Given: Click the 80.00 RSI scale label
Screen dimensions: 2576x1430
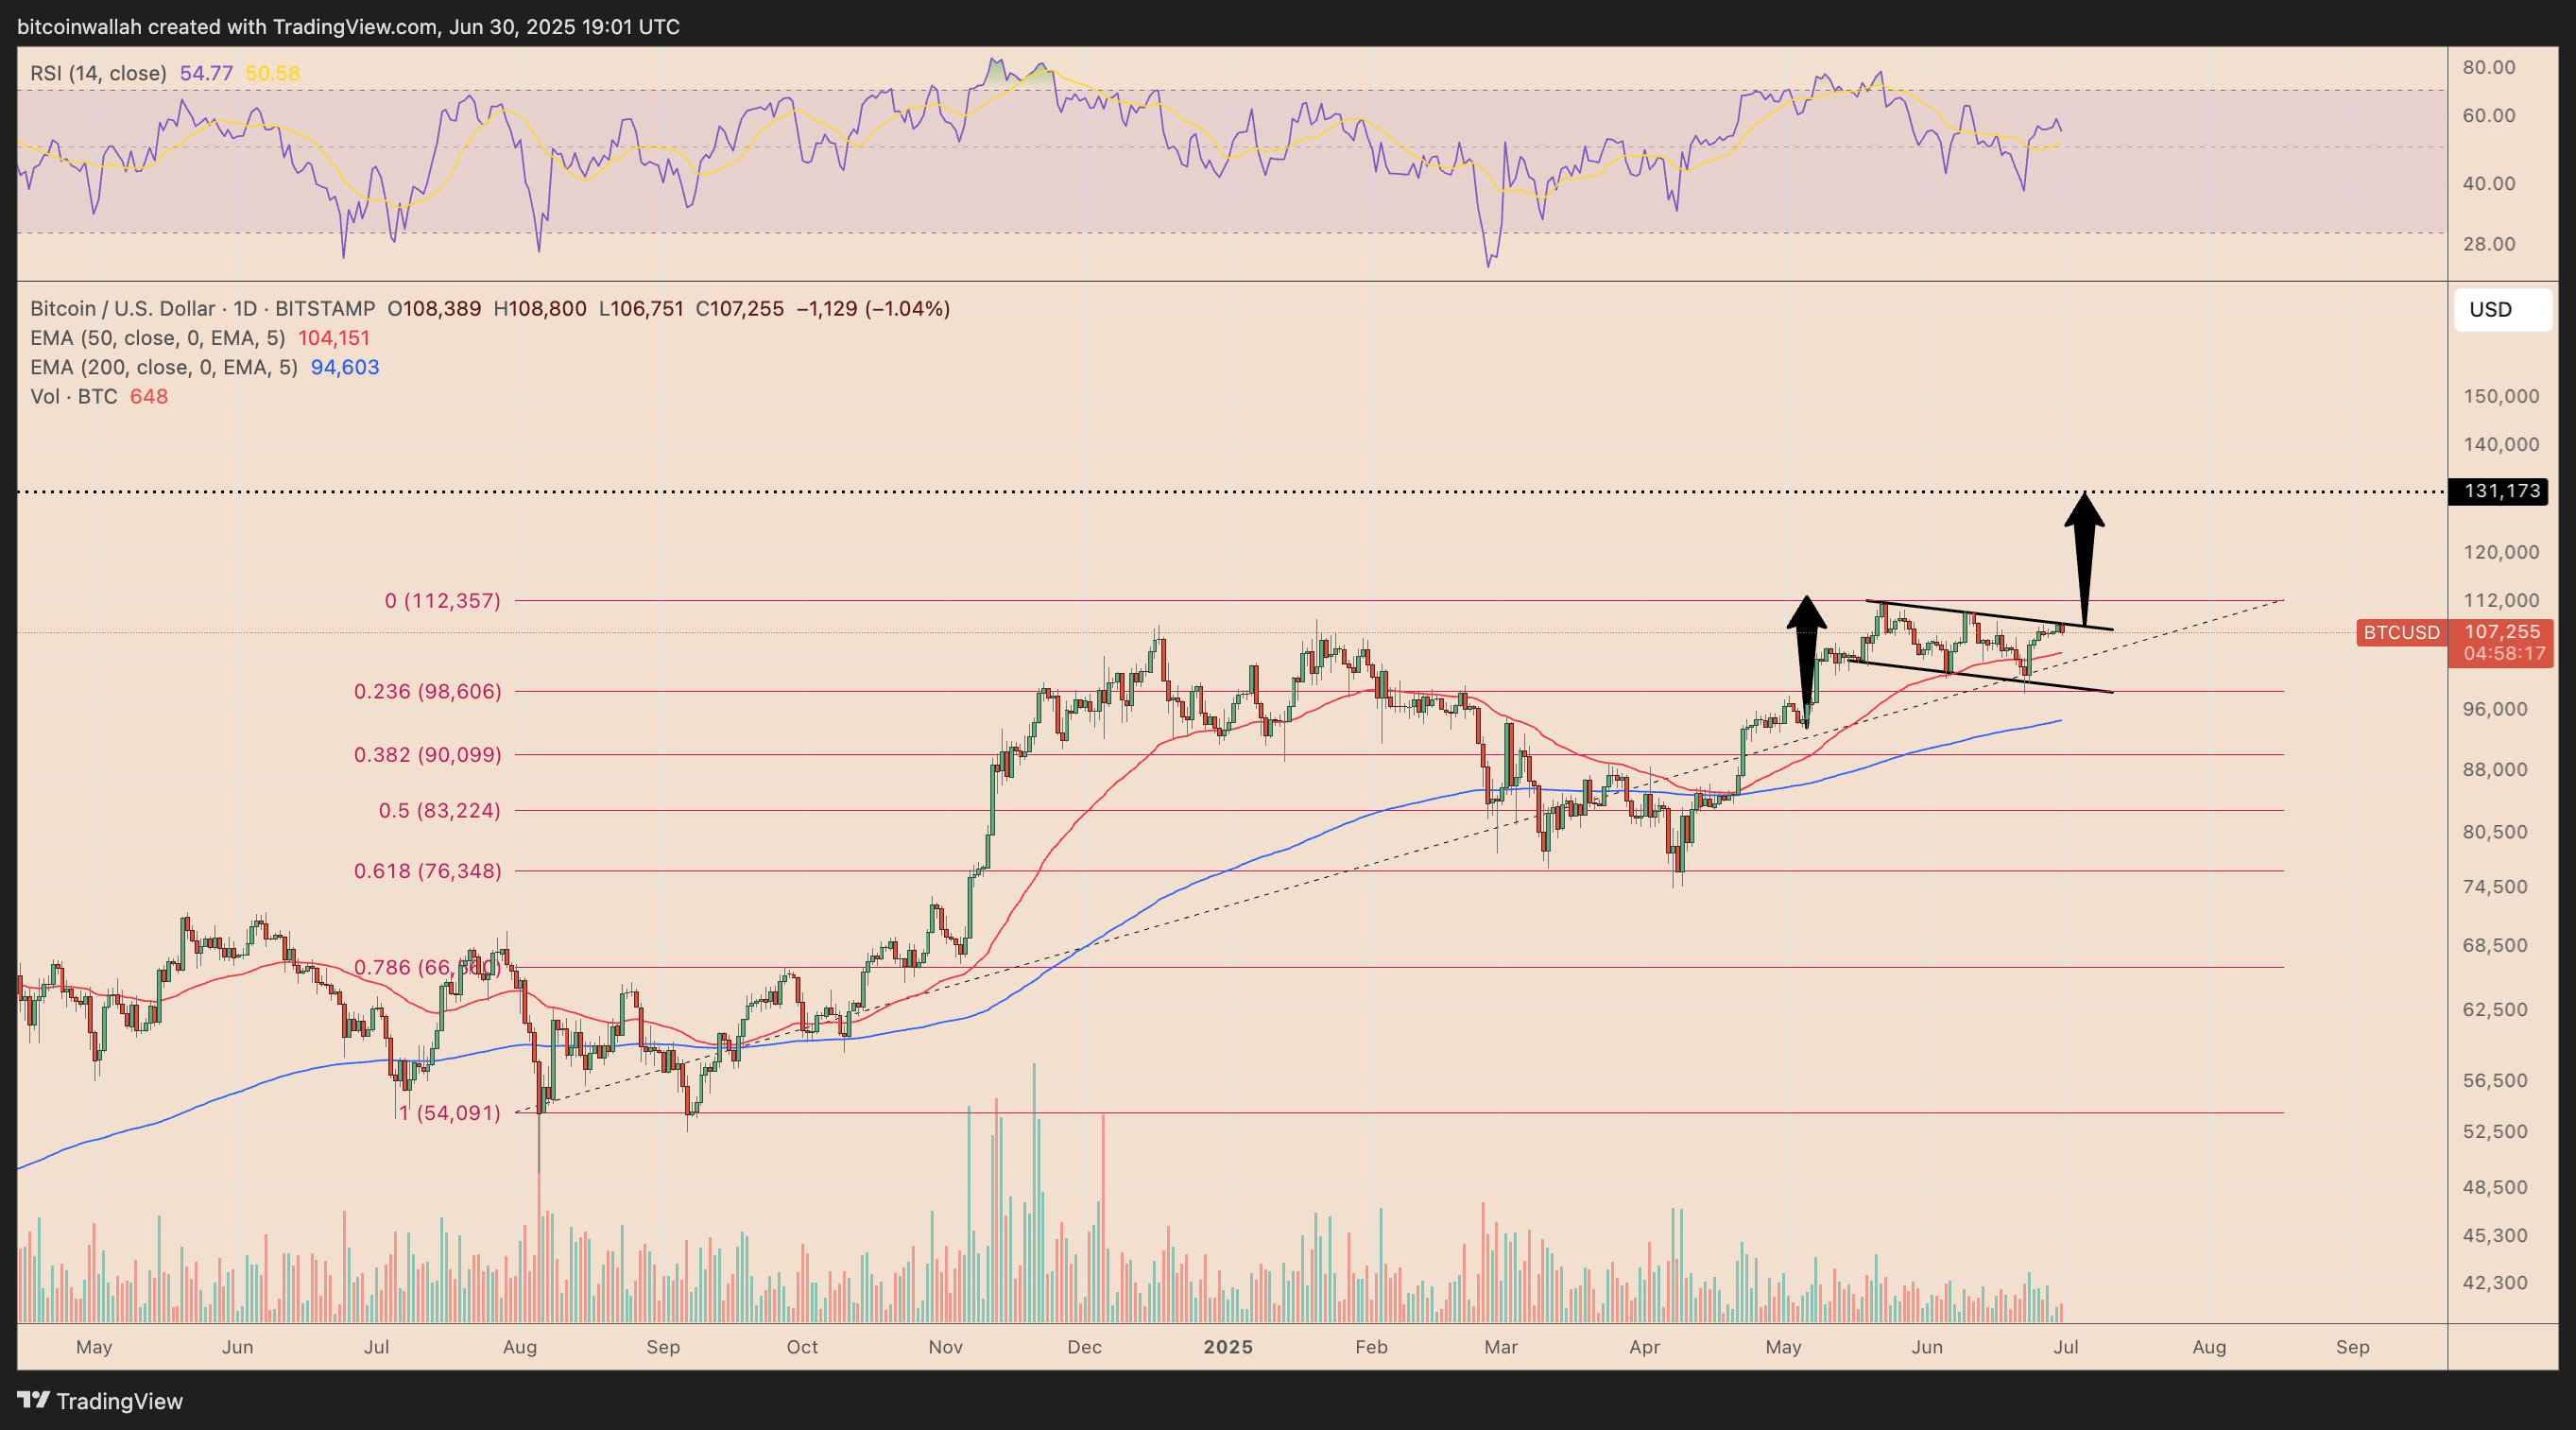Looking at the screenshot, I should [2489, 67].
